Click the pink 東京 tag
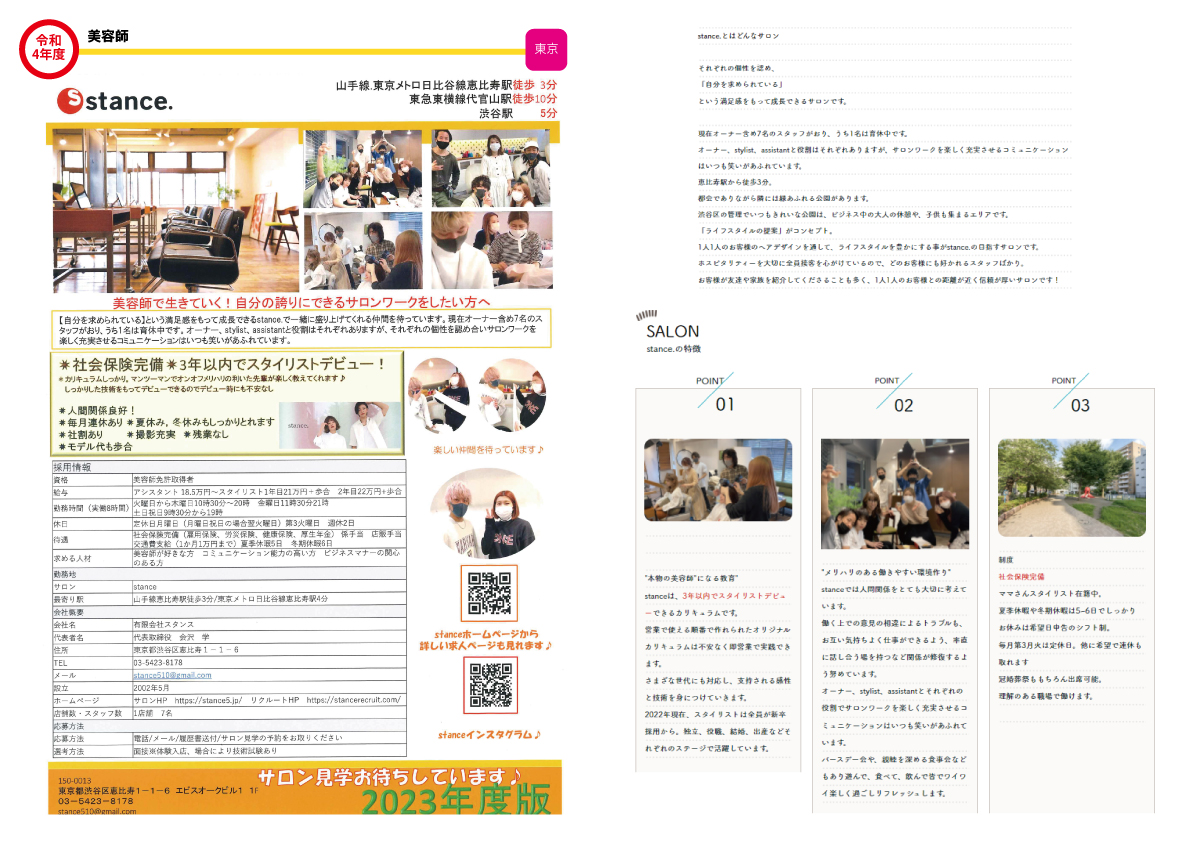 pos(545,49)
